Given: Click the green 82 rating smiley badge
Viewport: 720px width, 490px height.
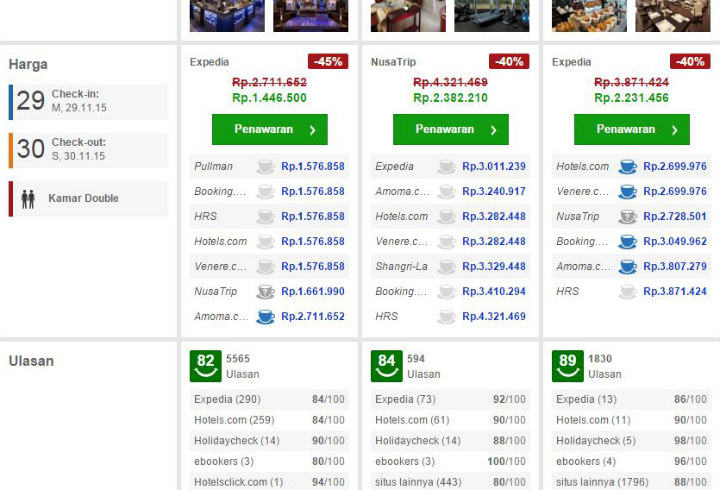Looking at the screenshot, I should pos(205,366).
